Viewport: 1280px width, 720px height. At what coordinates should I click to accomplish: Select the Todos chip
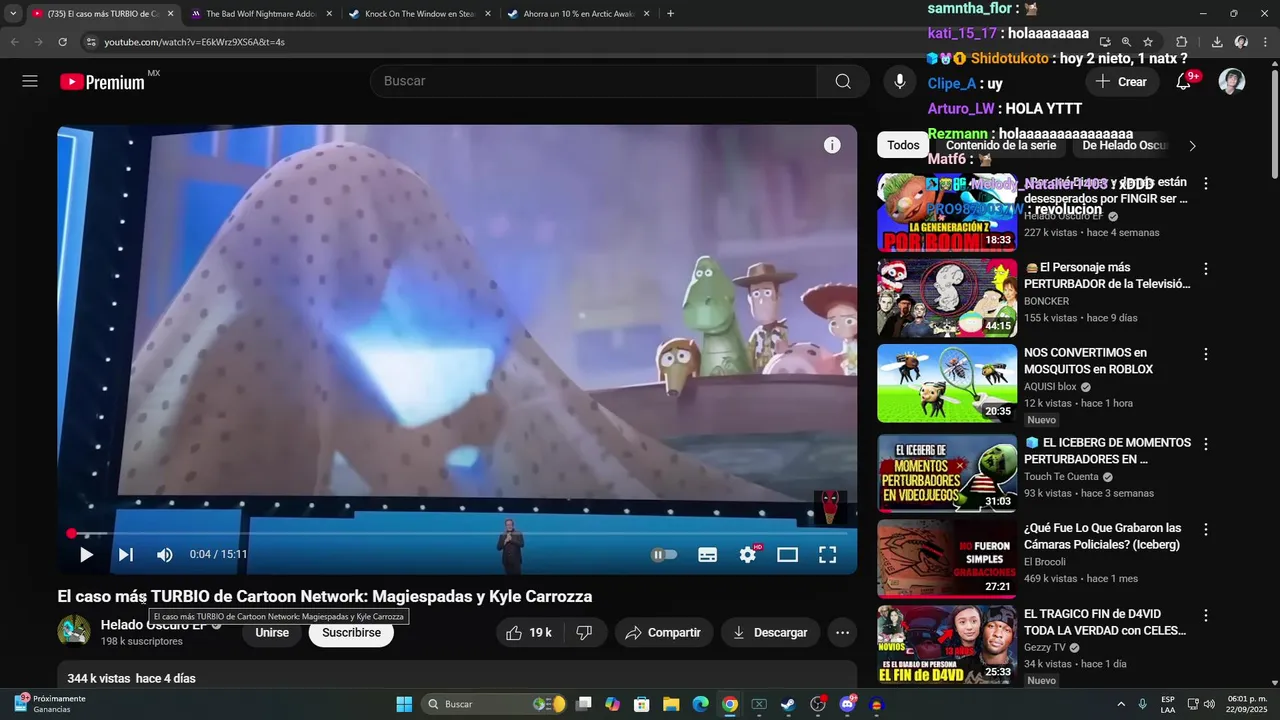coord(903,145)
